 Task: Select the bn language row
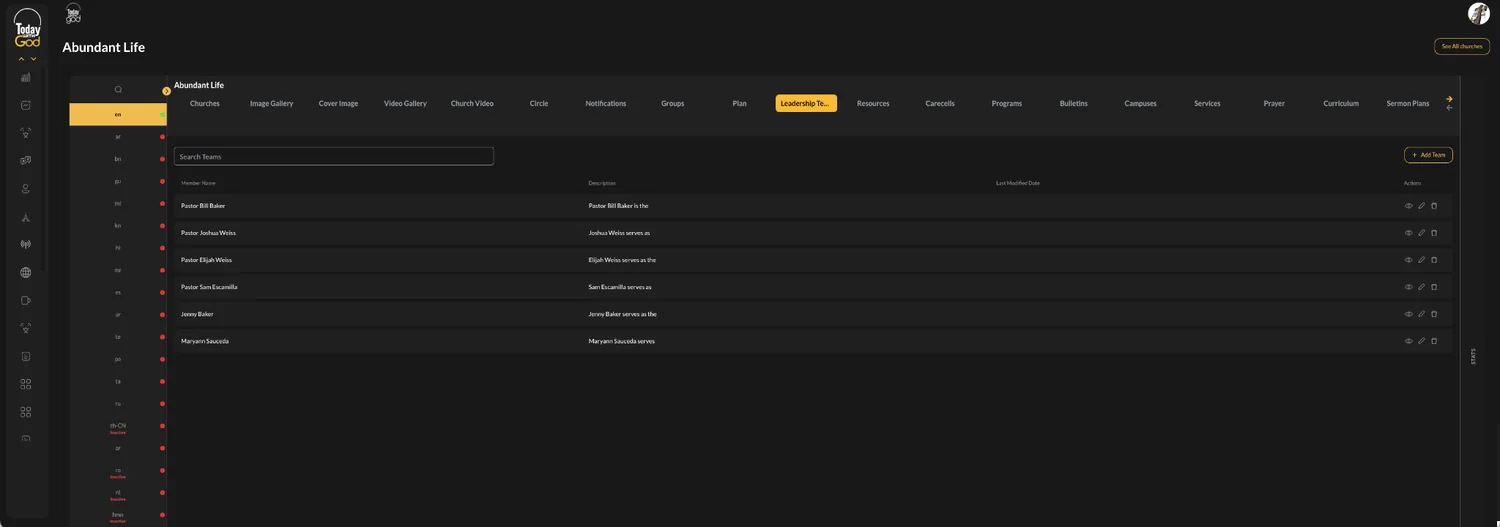pyautogui.click(x=118, y=159)
